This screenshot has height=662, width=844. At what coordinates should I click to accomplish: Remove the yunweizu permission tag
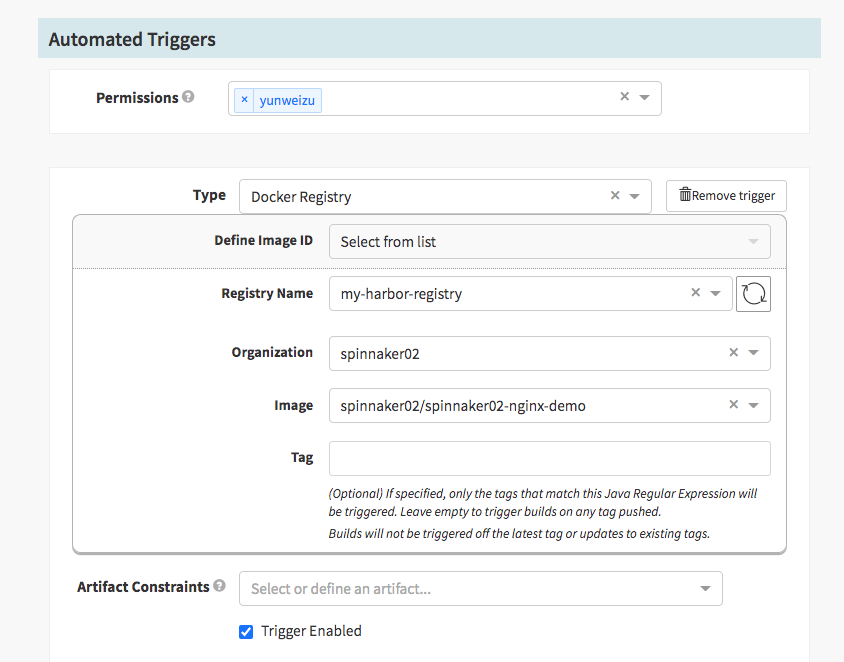click(x=244, y=100)
